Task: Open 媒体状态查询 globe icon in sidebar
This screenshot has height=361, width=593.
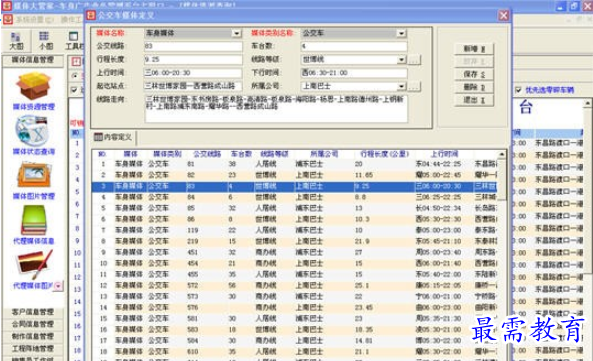Action: 33,131
